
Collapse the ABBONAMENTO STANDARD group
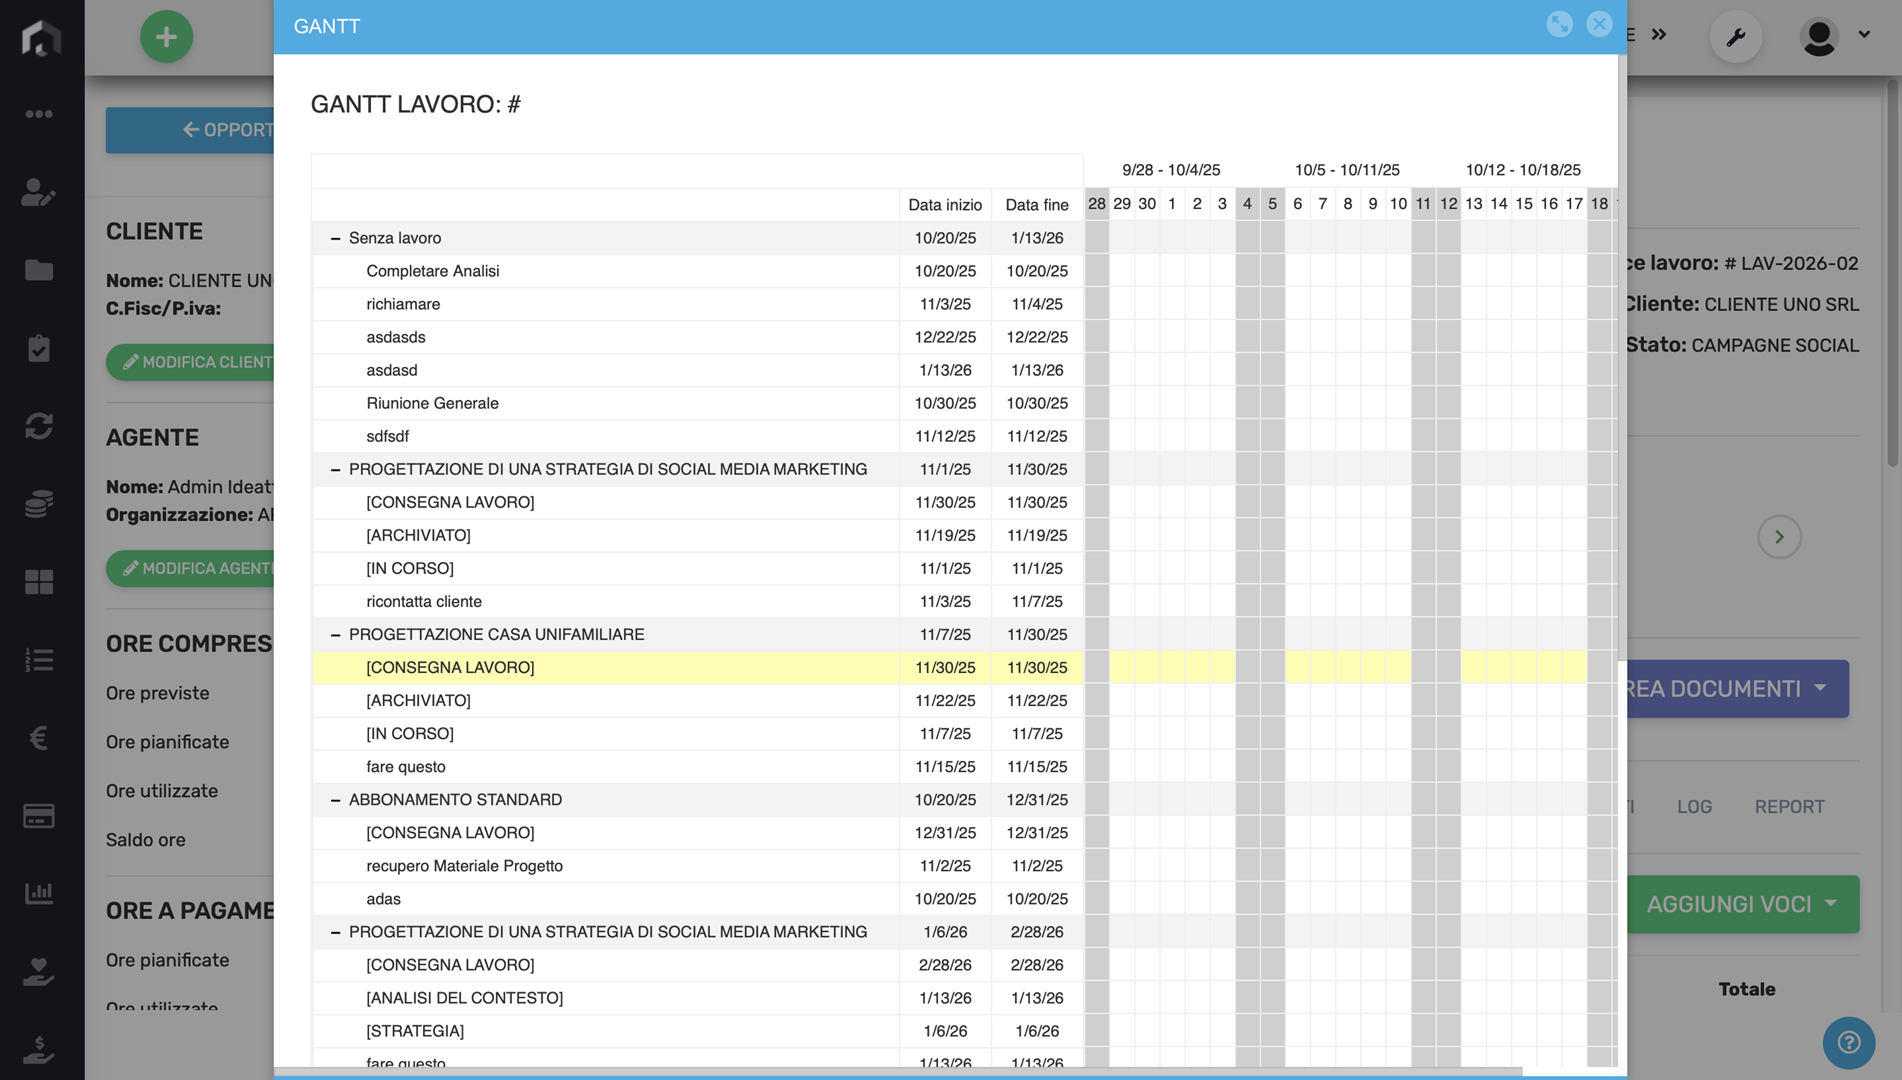[335, 800]
